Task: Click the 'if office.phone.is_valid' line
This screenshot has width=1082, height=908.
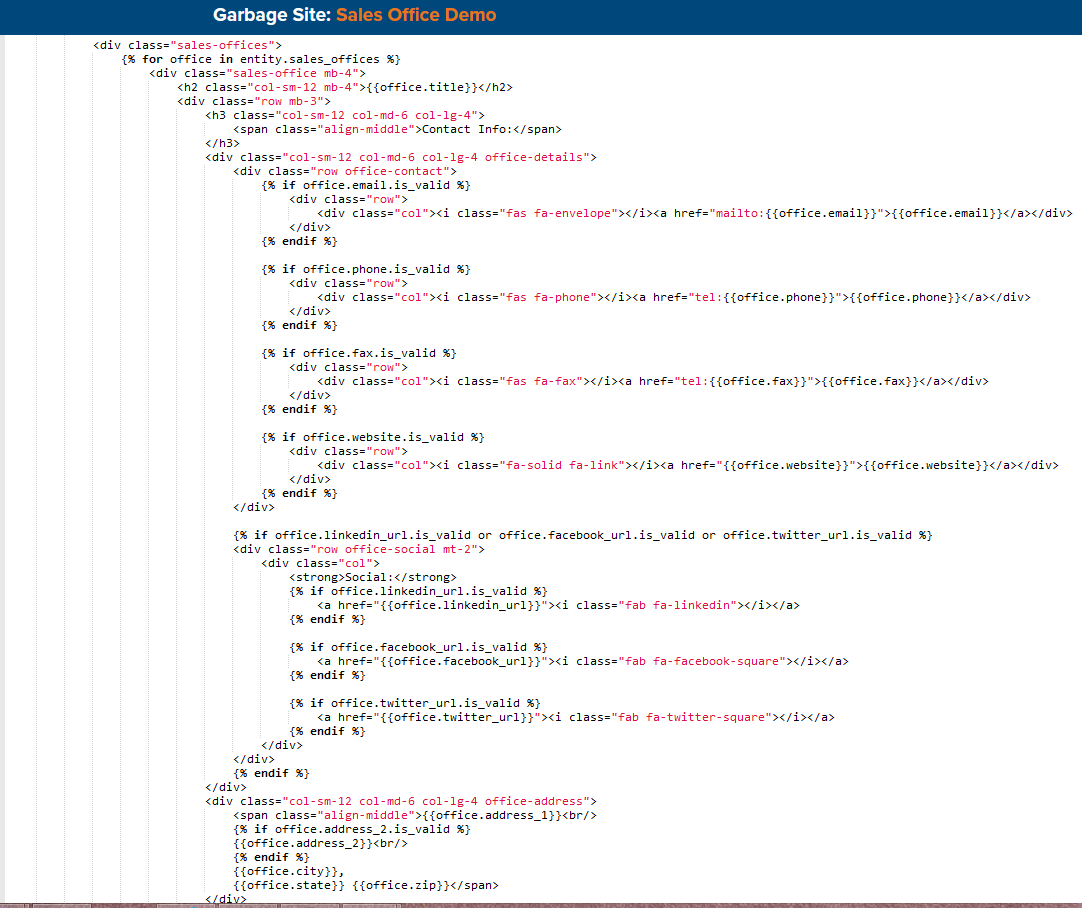Action: pos(366,270)
